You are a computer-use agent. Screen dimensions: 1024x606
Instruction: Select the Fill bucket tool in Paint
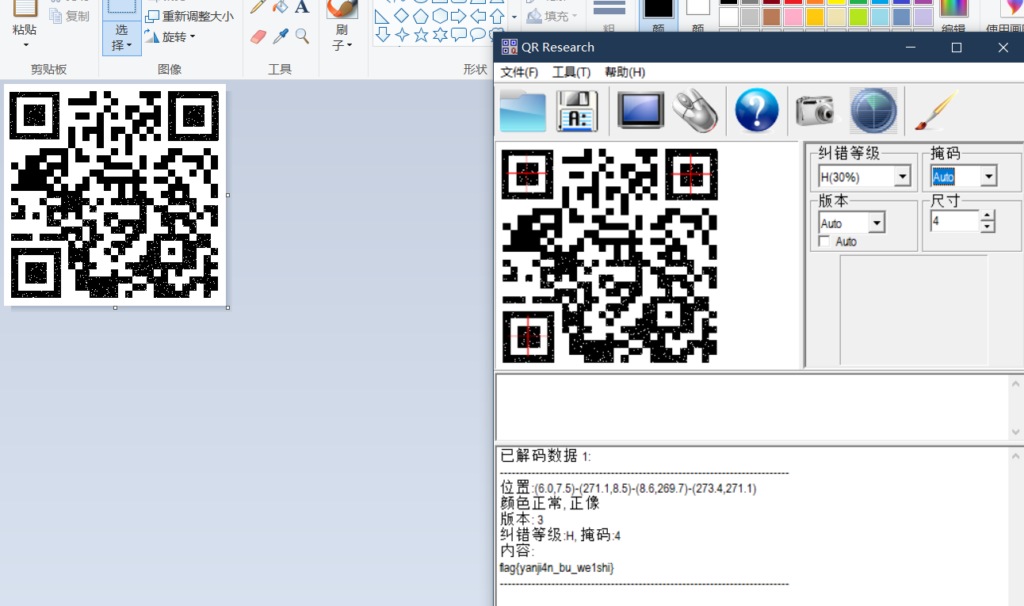click(x=280, y=7)
